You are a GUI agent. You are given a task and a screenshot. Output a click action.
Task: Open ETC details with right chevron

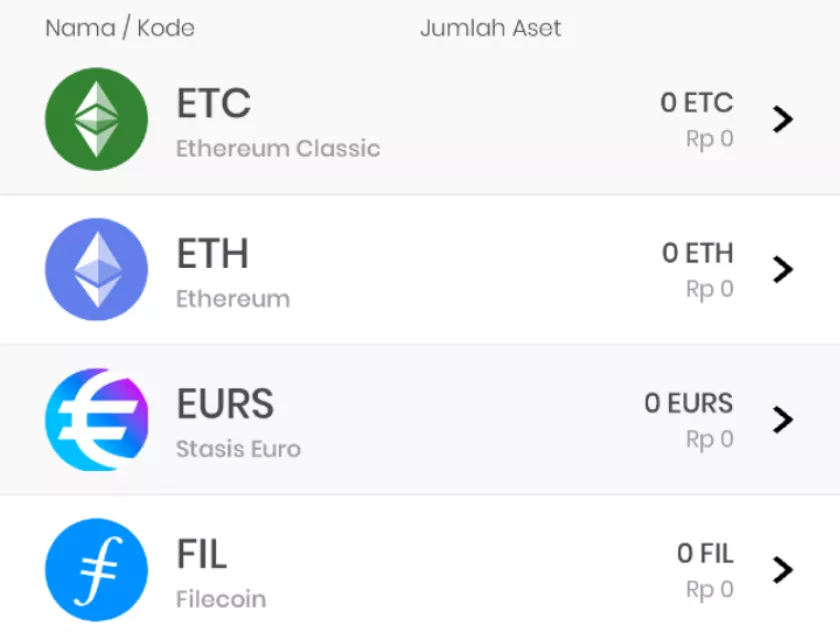[x=783, y=119]
